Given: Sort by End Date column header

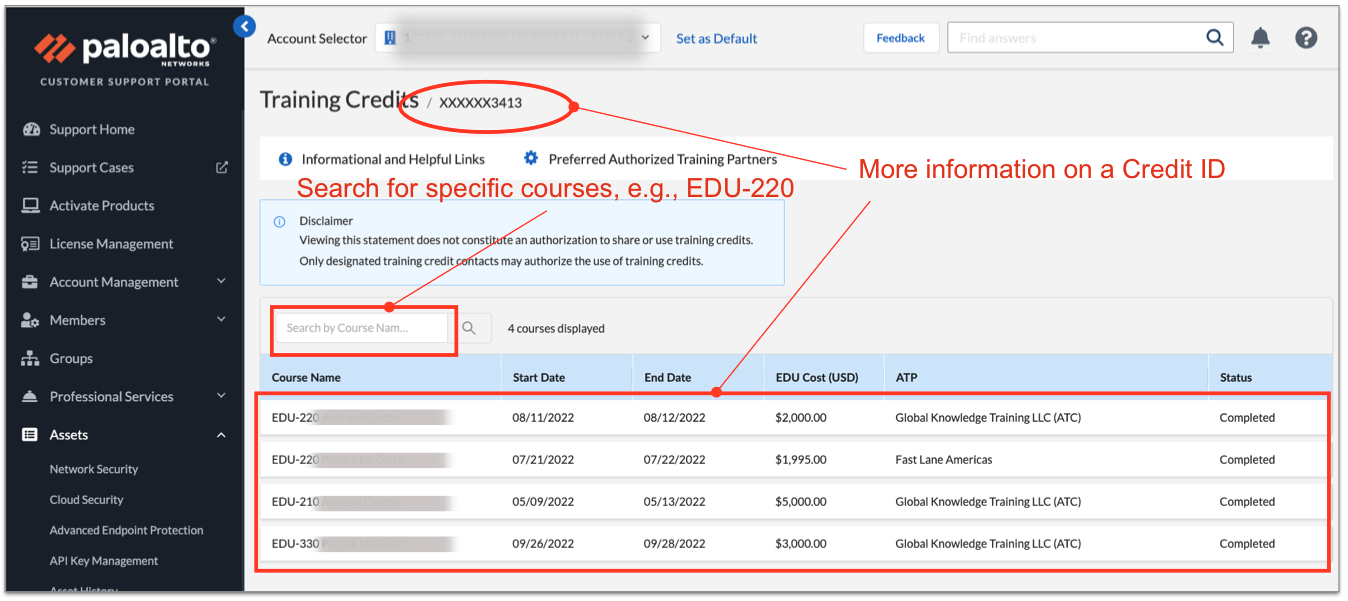Looking at the screenshot, I should [667, 378].
